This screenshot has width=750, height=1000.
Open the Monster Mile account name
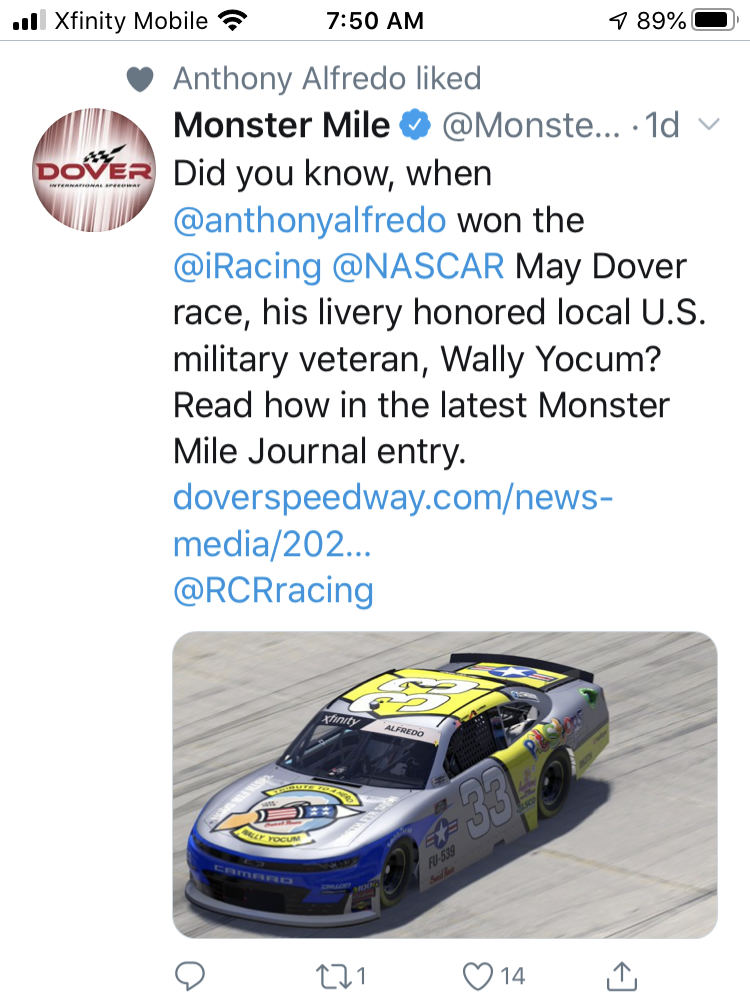281,126
